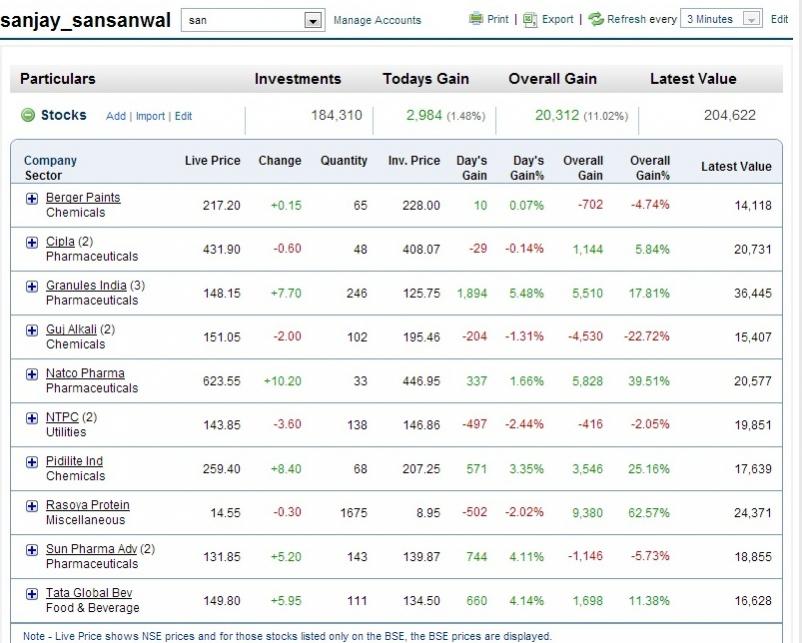
Task: Expand the NTPC row details
Action: pos(32,418)
